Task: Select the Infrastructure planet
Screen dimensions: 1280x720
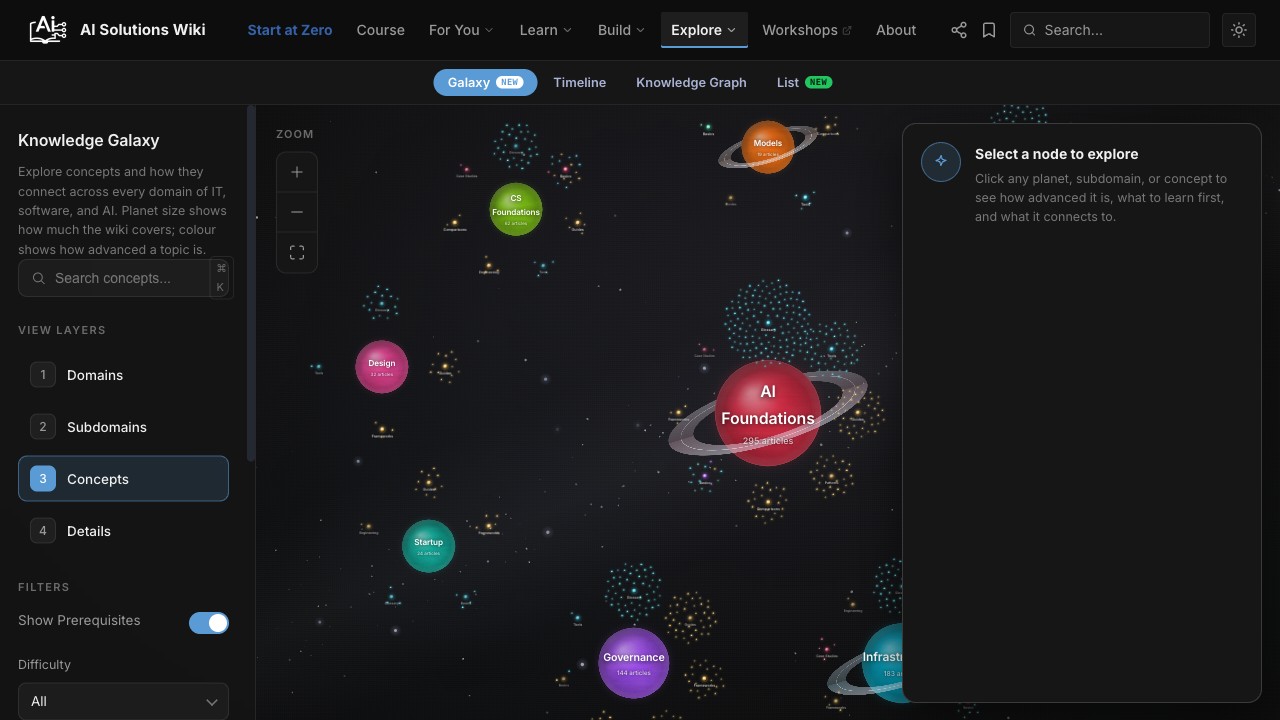Action: point(883,663)
